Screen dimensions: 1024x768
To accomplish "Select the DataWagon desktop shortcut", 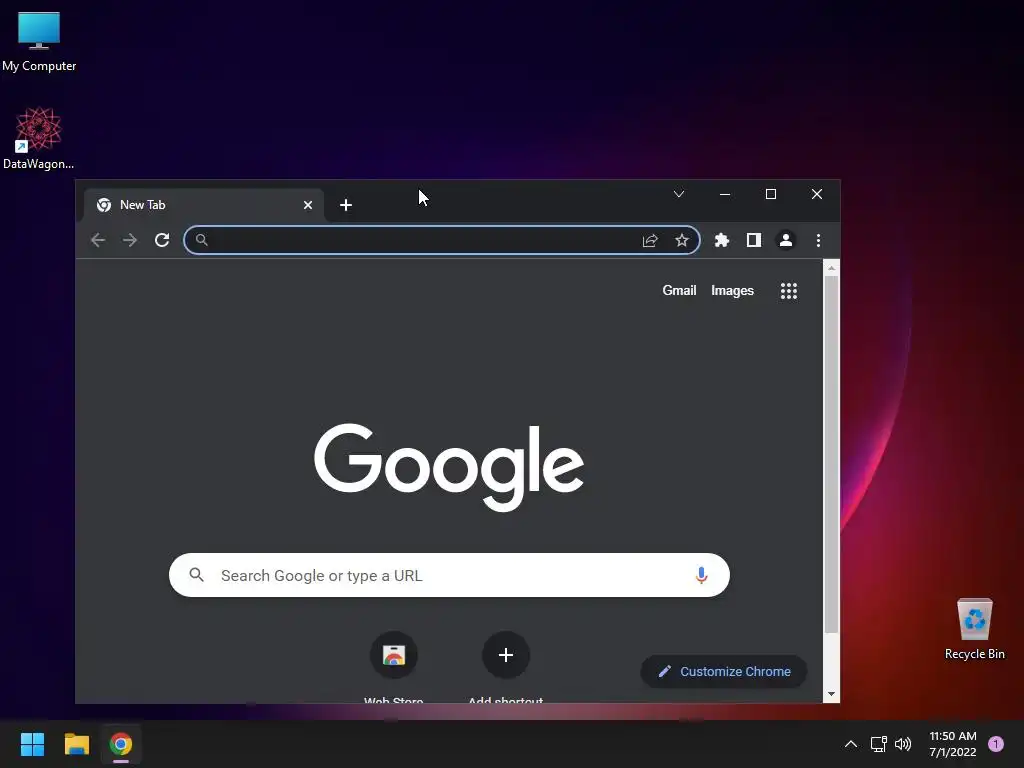I will [39, 138].
